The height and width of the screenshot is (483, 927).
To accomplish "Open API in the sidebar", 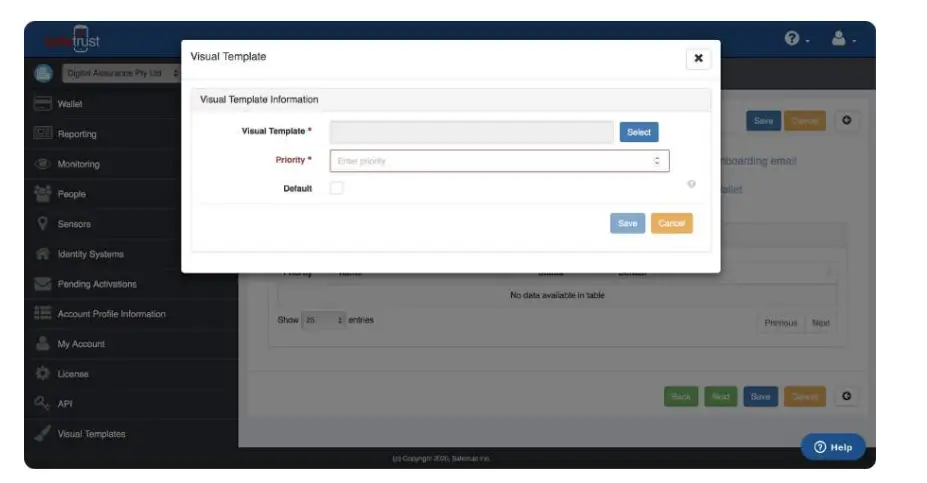I will [65, 404].
